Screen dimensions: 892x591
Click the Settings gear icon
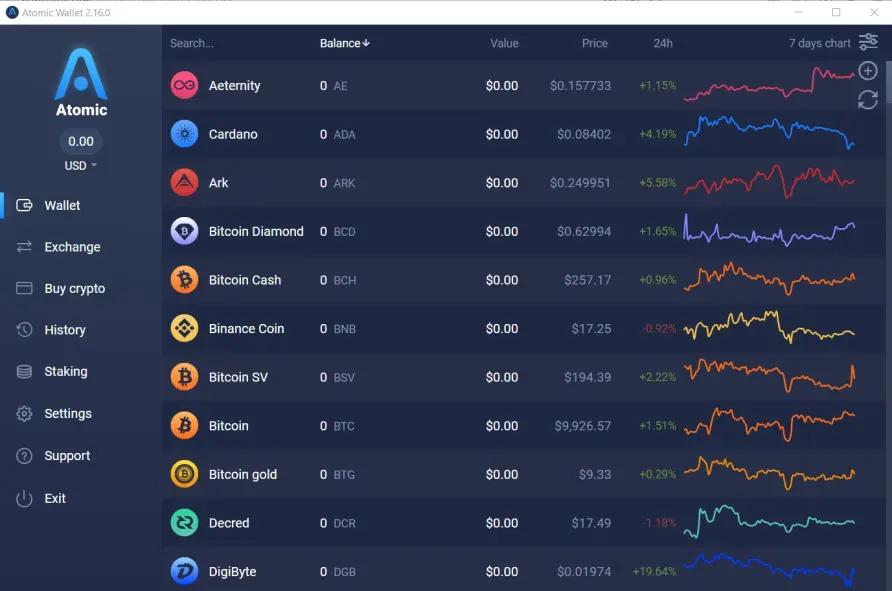(x=24, y=414)
